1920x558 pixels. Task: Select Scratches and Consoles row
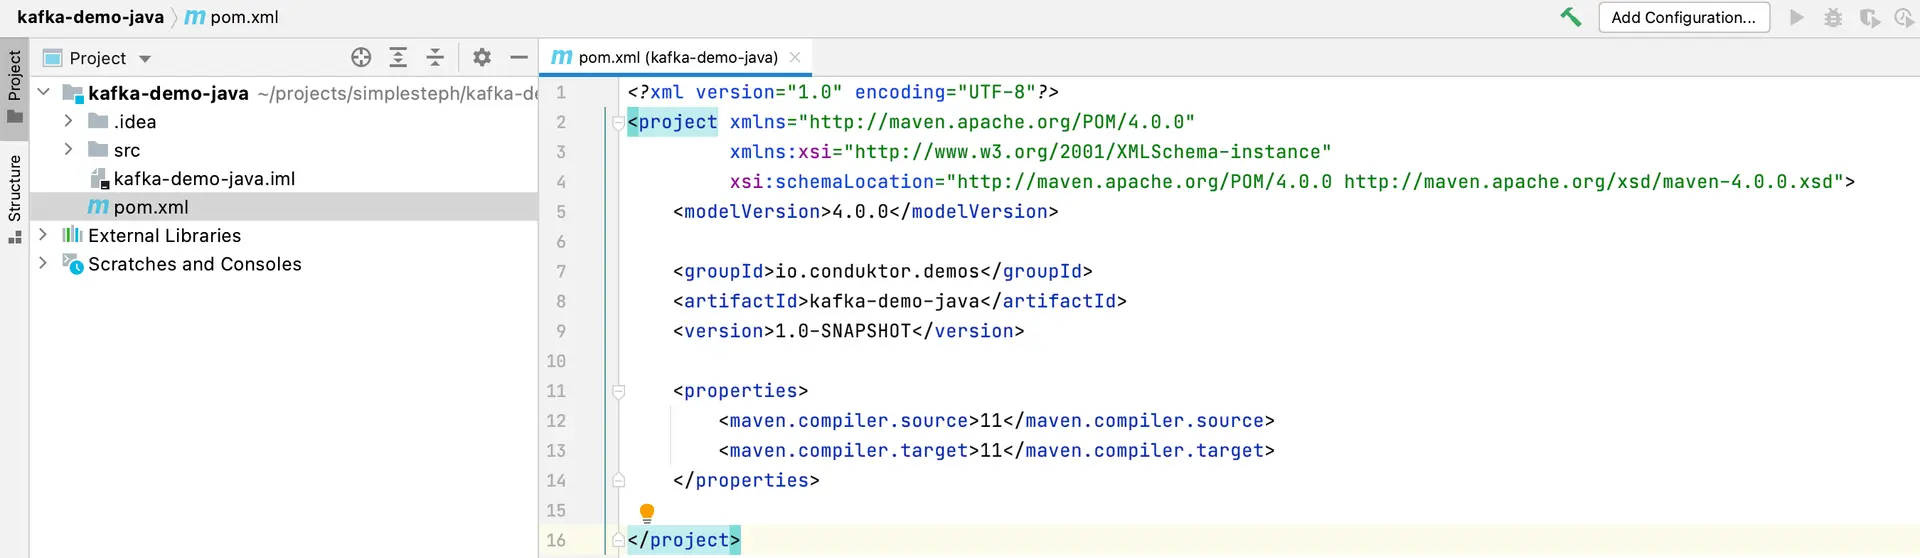click(283, 264)
